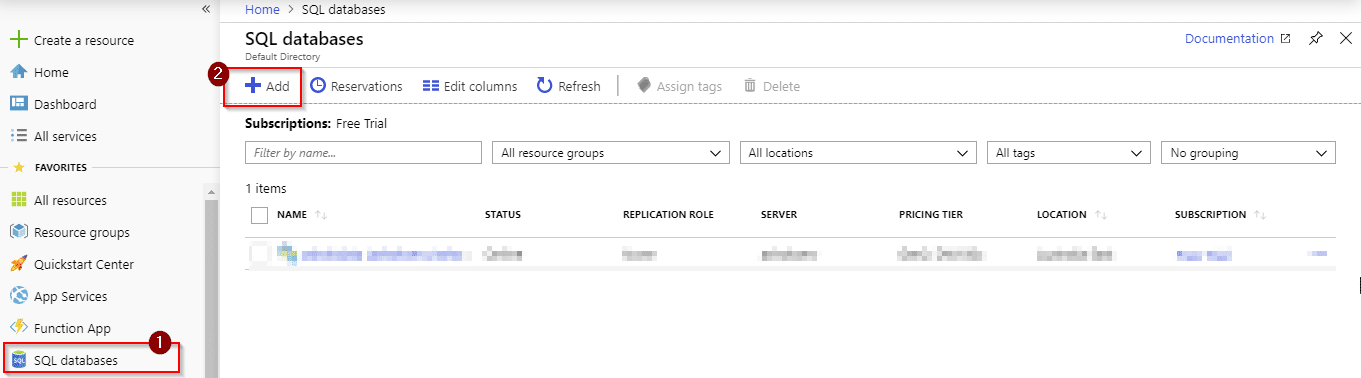The width and height of the screenshot is (1361, 378).
Task: Open Resource groups in favorites
Action: 81,233
